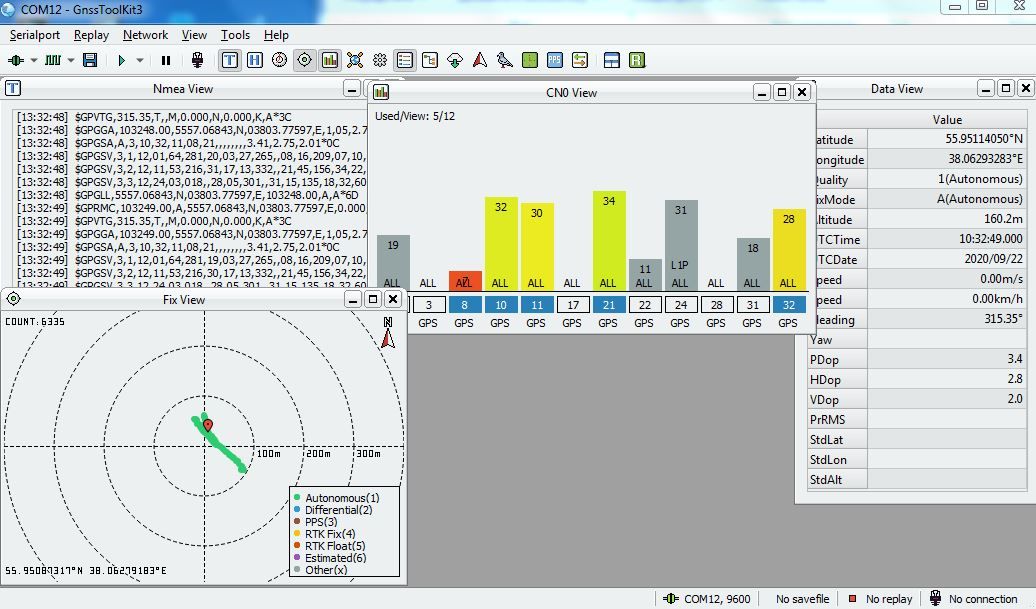Toggle the Fix View target icon
Viewport: 1036px width, 609px height.
click(305, 60)
